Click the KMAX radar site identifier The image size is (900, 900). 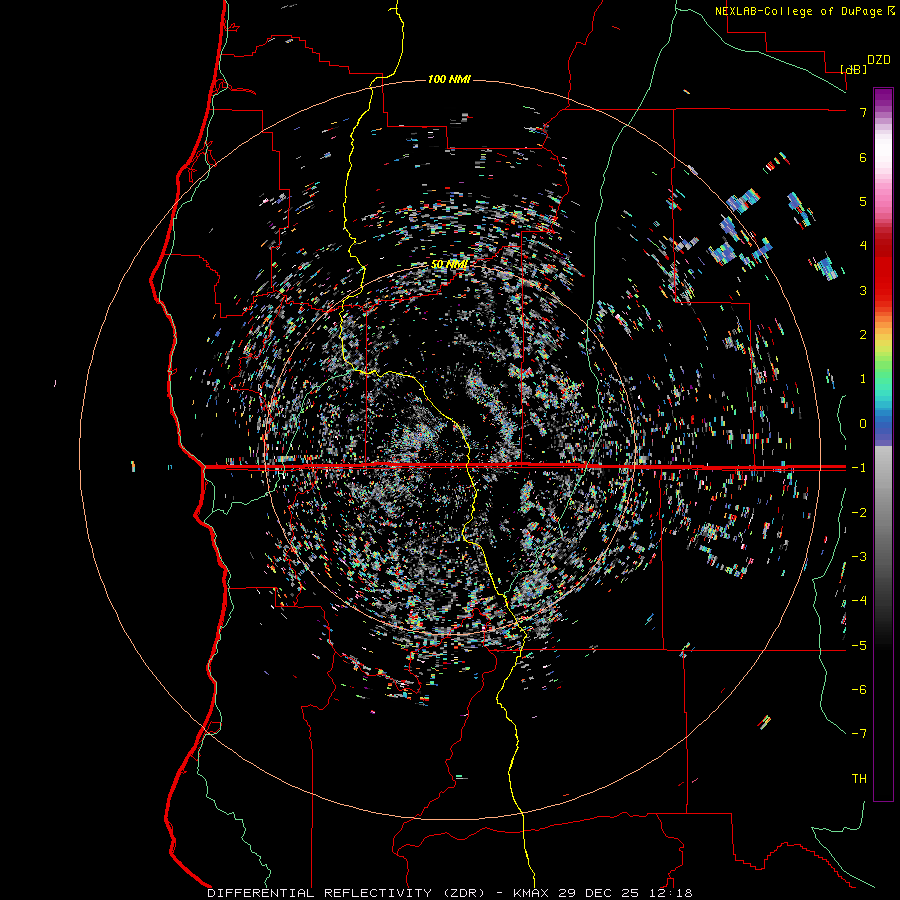tap(532, 893)
